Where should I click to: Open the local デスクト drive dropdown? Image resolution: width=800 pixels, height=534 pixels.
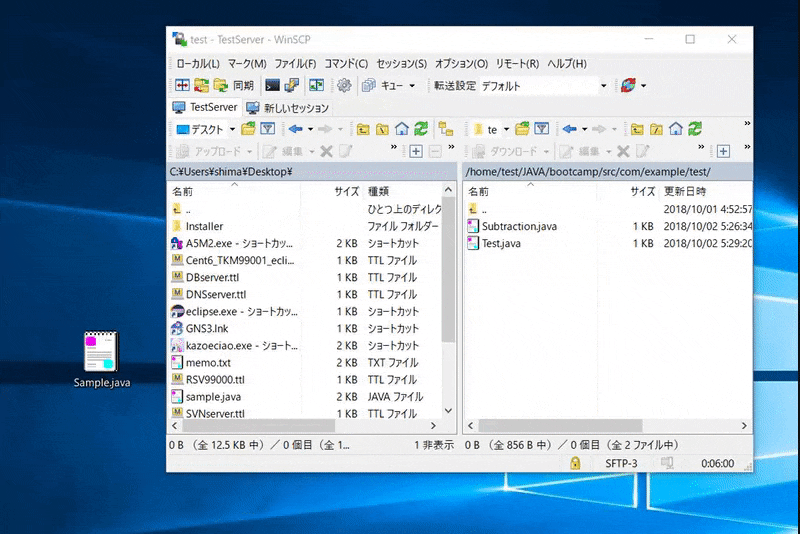coord(231,129)
